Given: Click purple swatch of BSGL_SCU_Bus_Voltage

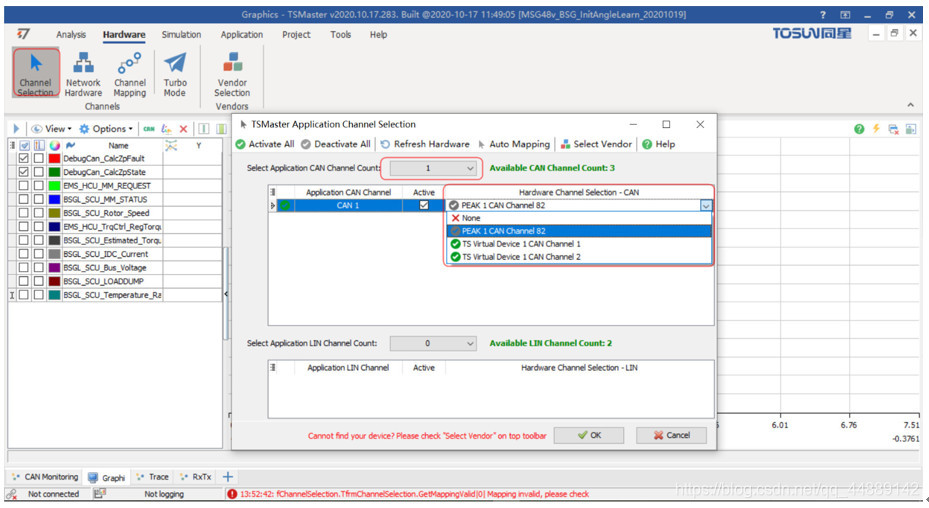Looking at the screenshot, I should (x=55, y=267).
